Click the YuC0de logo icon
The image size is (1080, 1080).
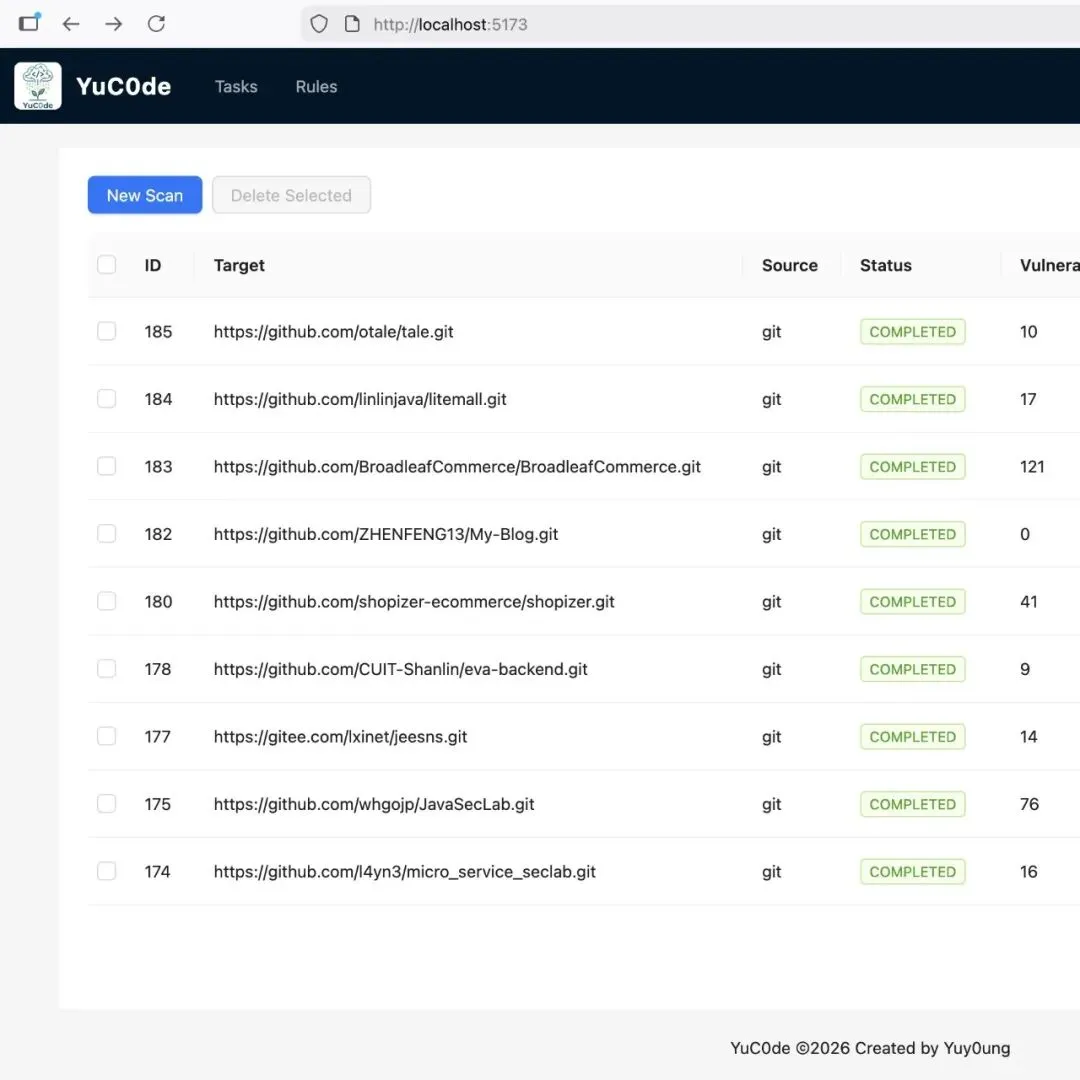38,86
